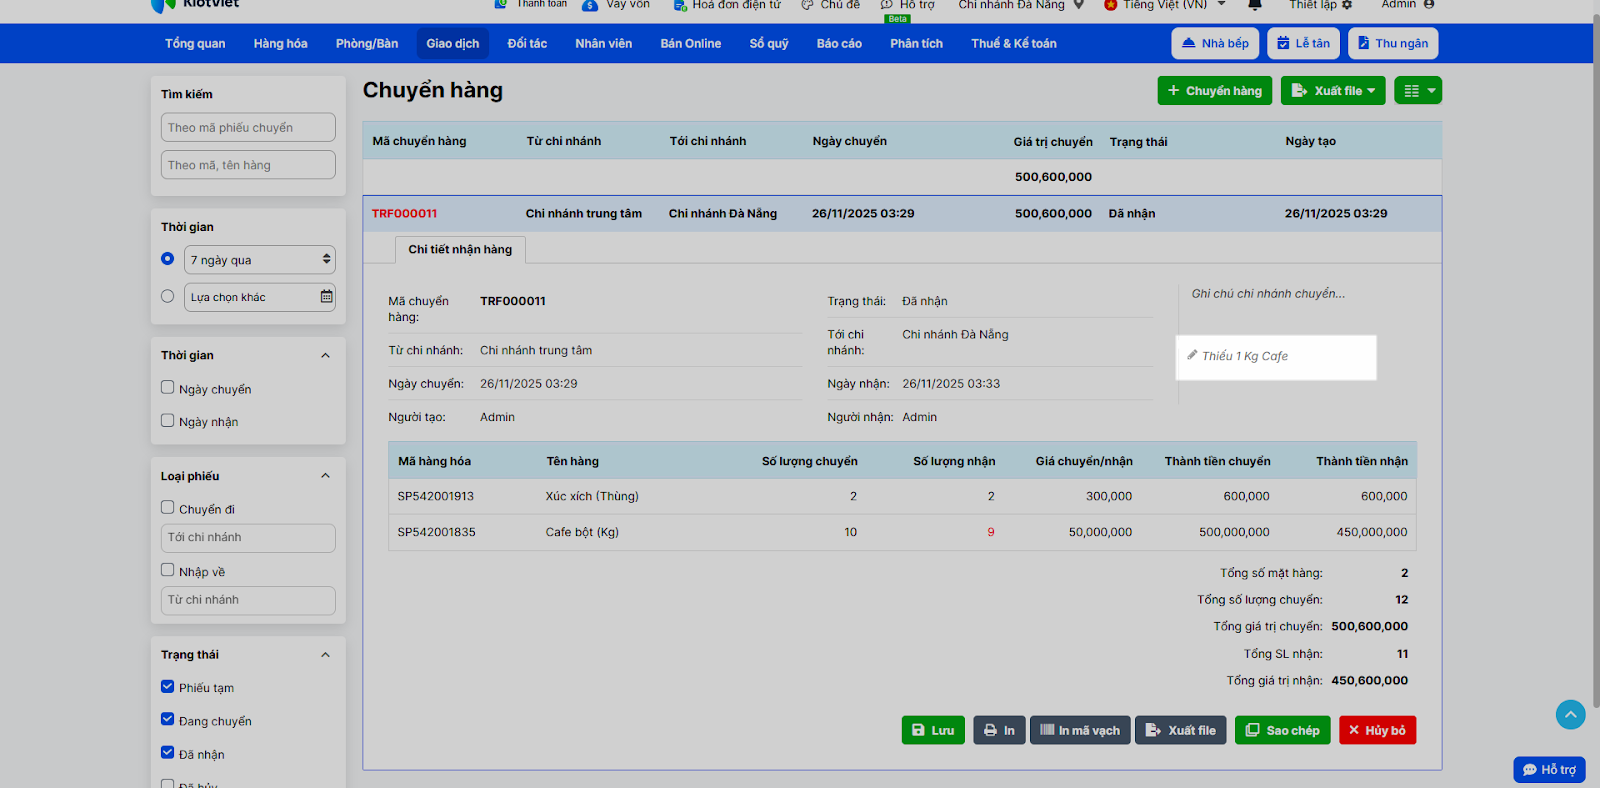Open Thiết lập settings gear
This screenshot has width=1600, height=788.
click(1320, 5)
